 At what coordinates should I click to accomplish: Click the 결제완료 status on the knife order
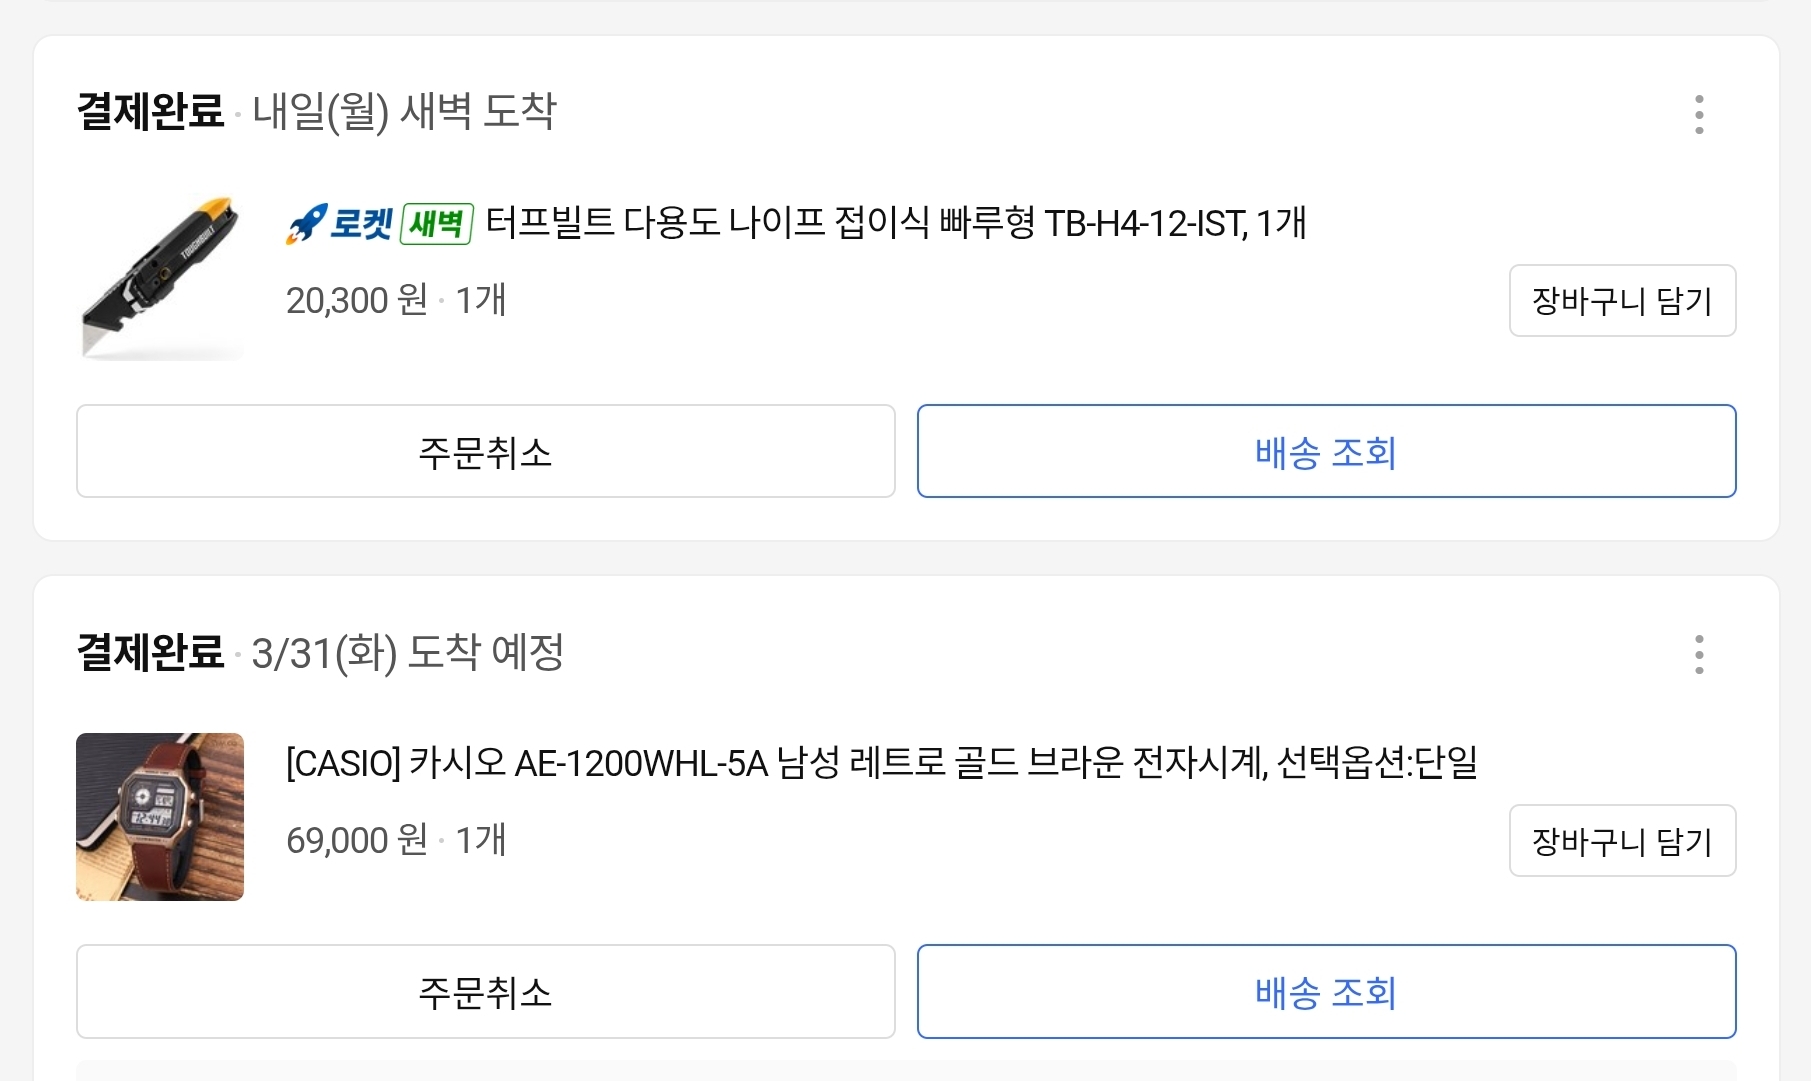[150, 111]
